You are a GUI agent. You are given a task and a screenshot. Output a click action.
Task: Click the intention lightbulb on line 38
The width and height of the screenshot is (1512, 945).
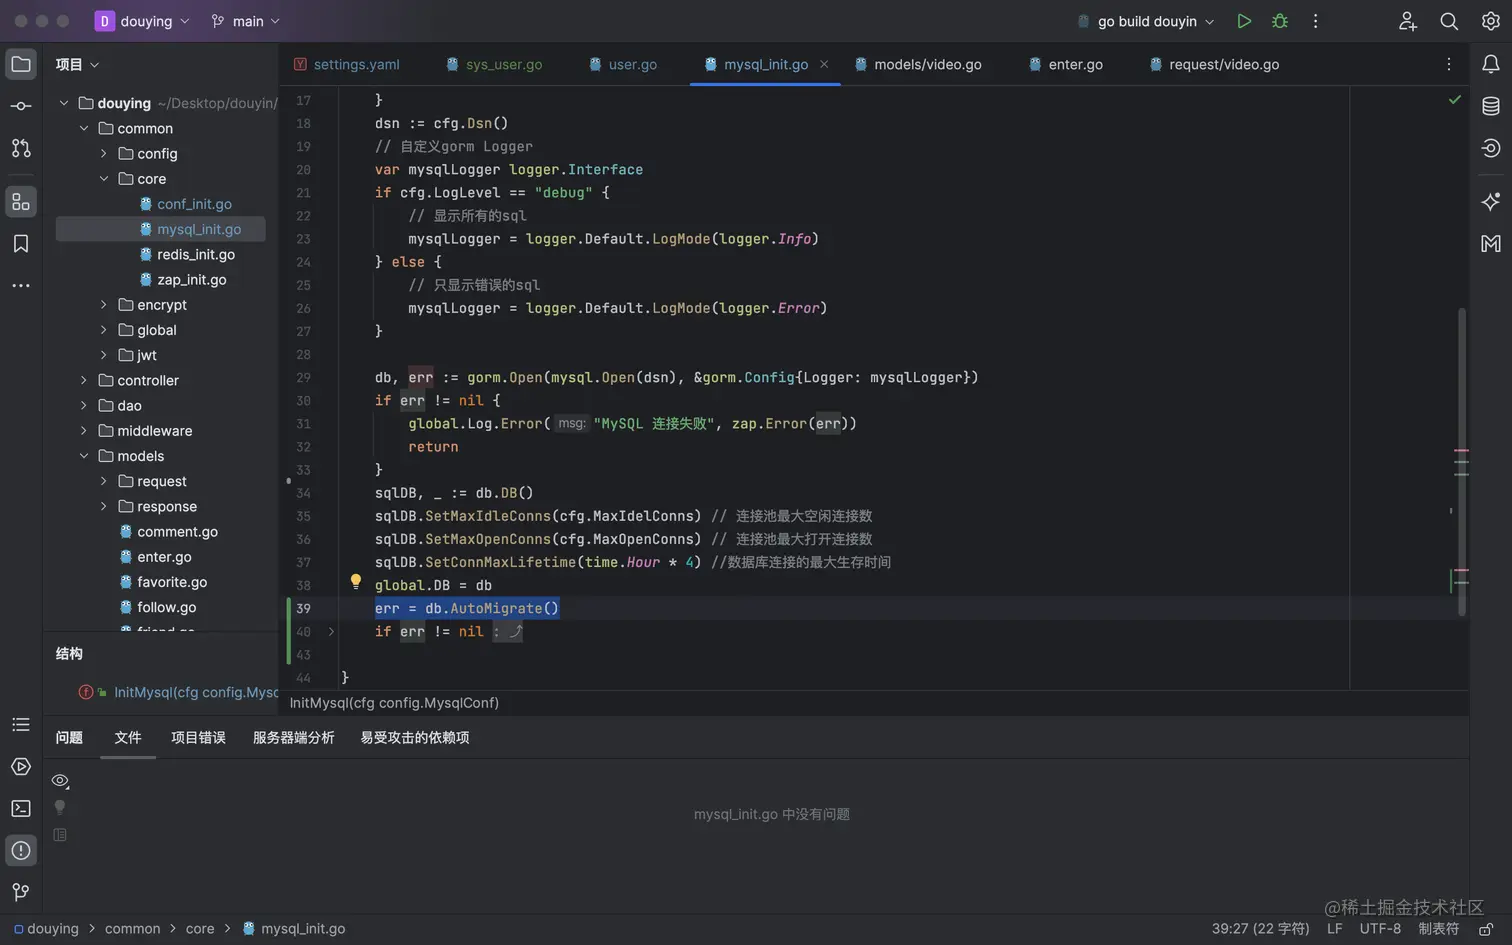click(355, 582)
